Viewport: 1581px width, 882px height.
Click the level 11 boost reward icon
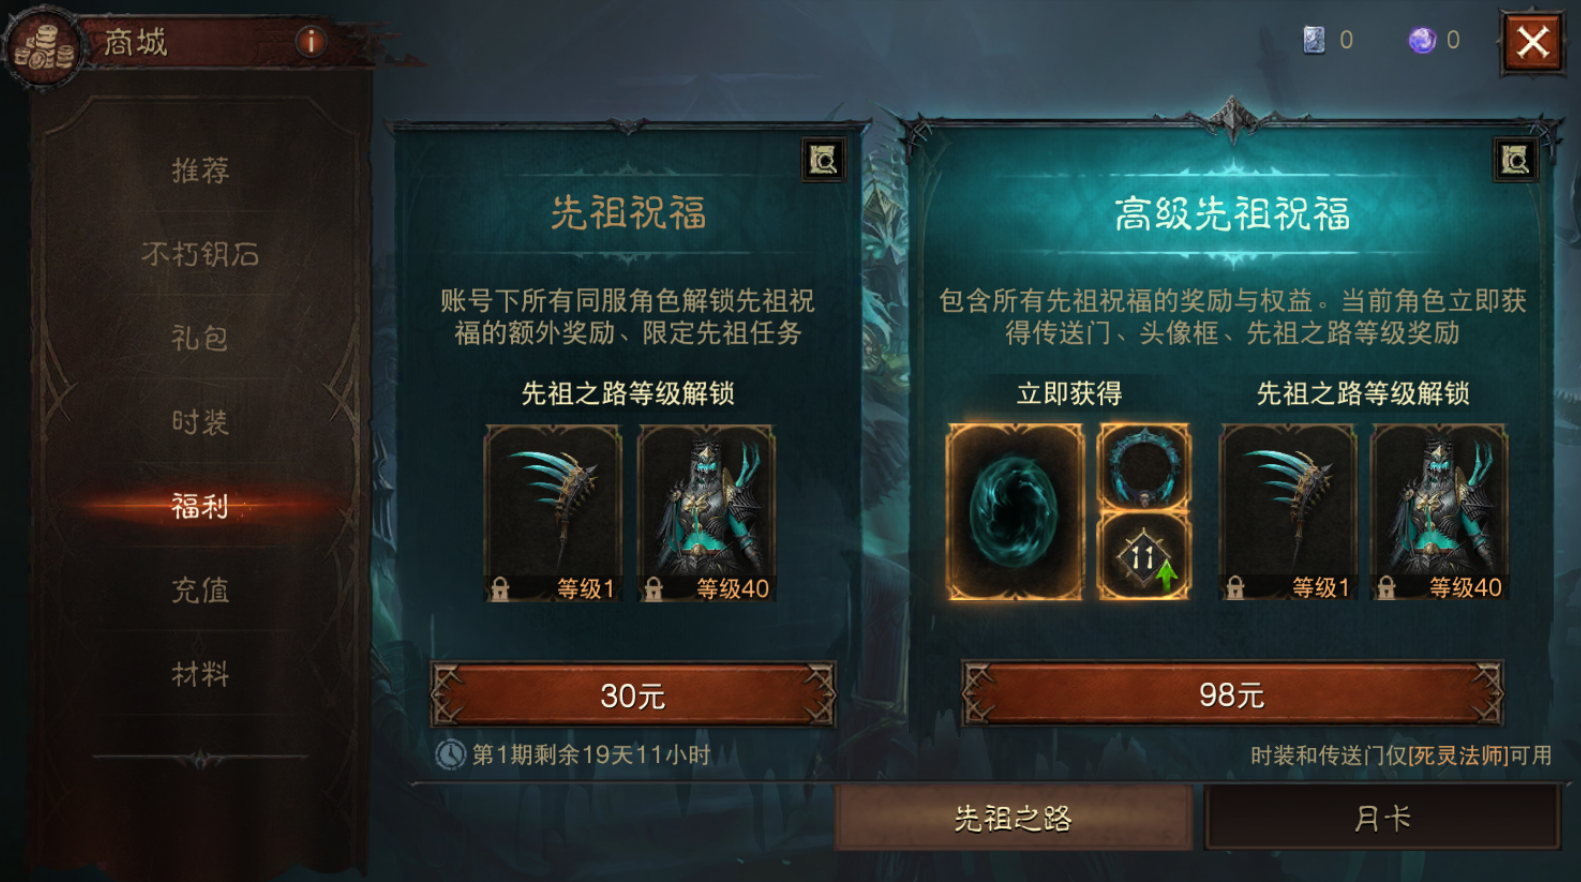[x=1144, y=556]
